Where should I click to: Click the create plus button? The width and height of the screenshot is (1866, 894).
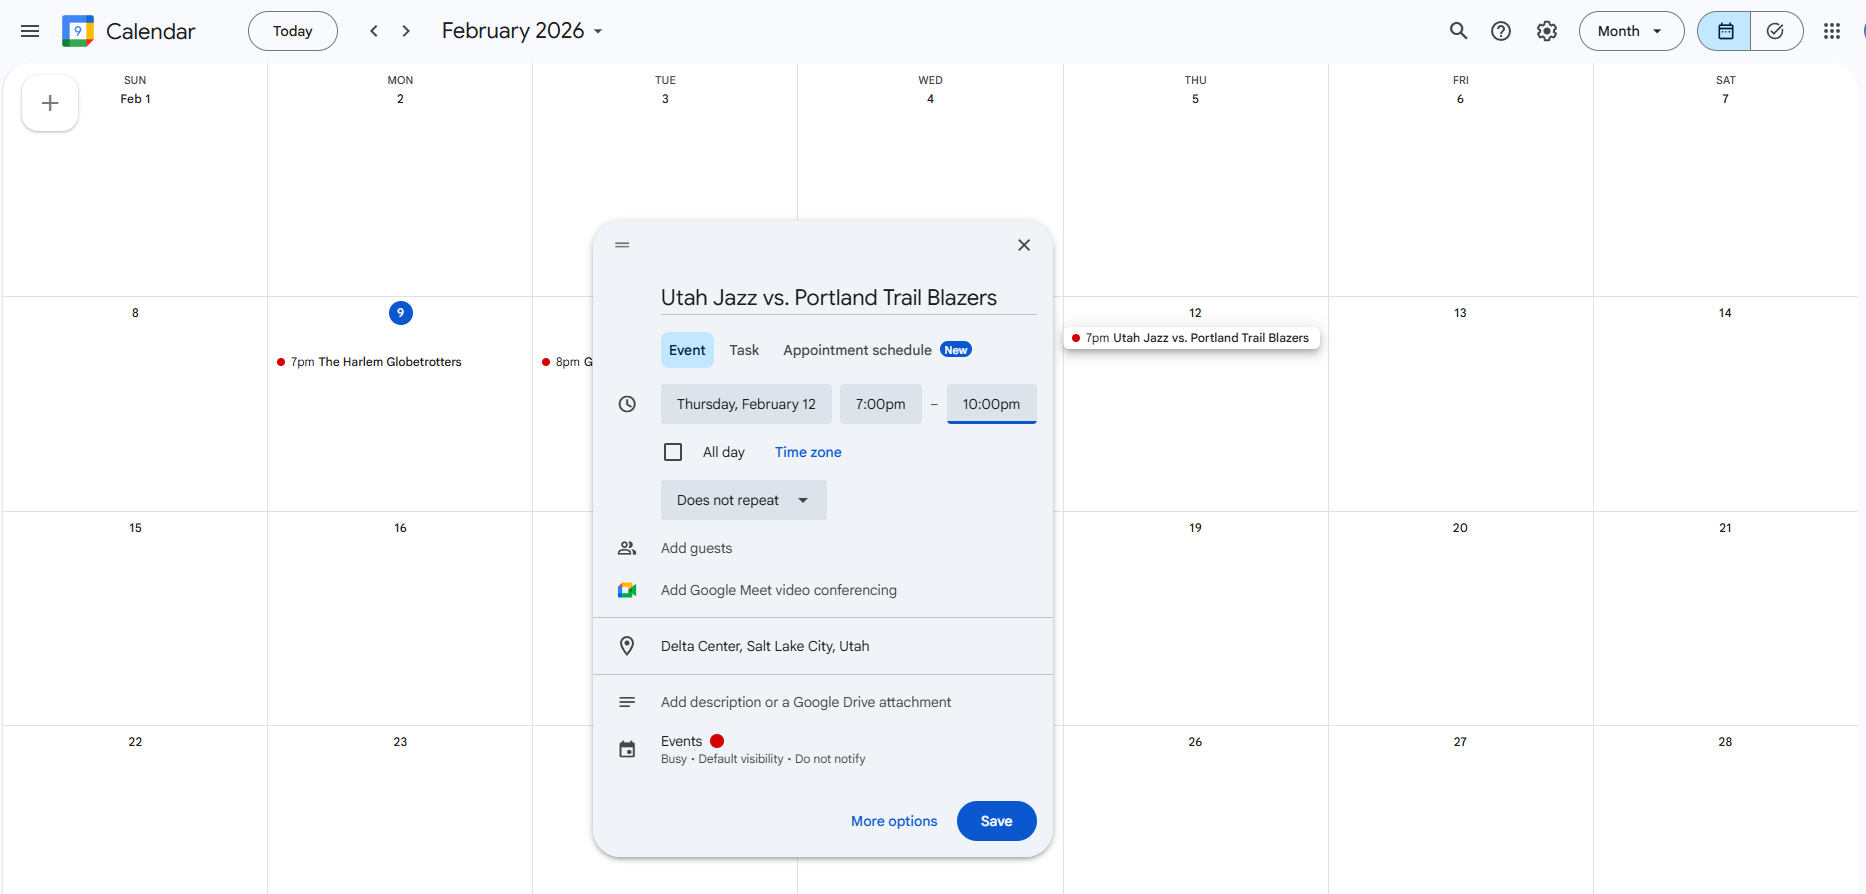pos(50,103)
